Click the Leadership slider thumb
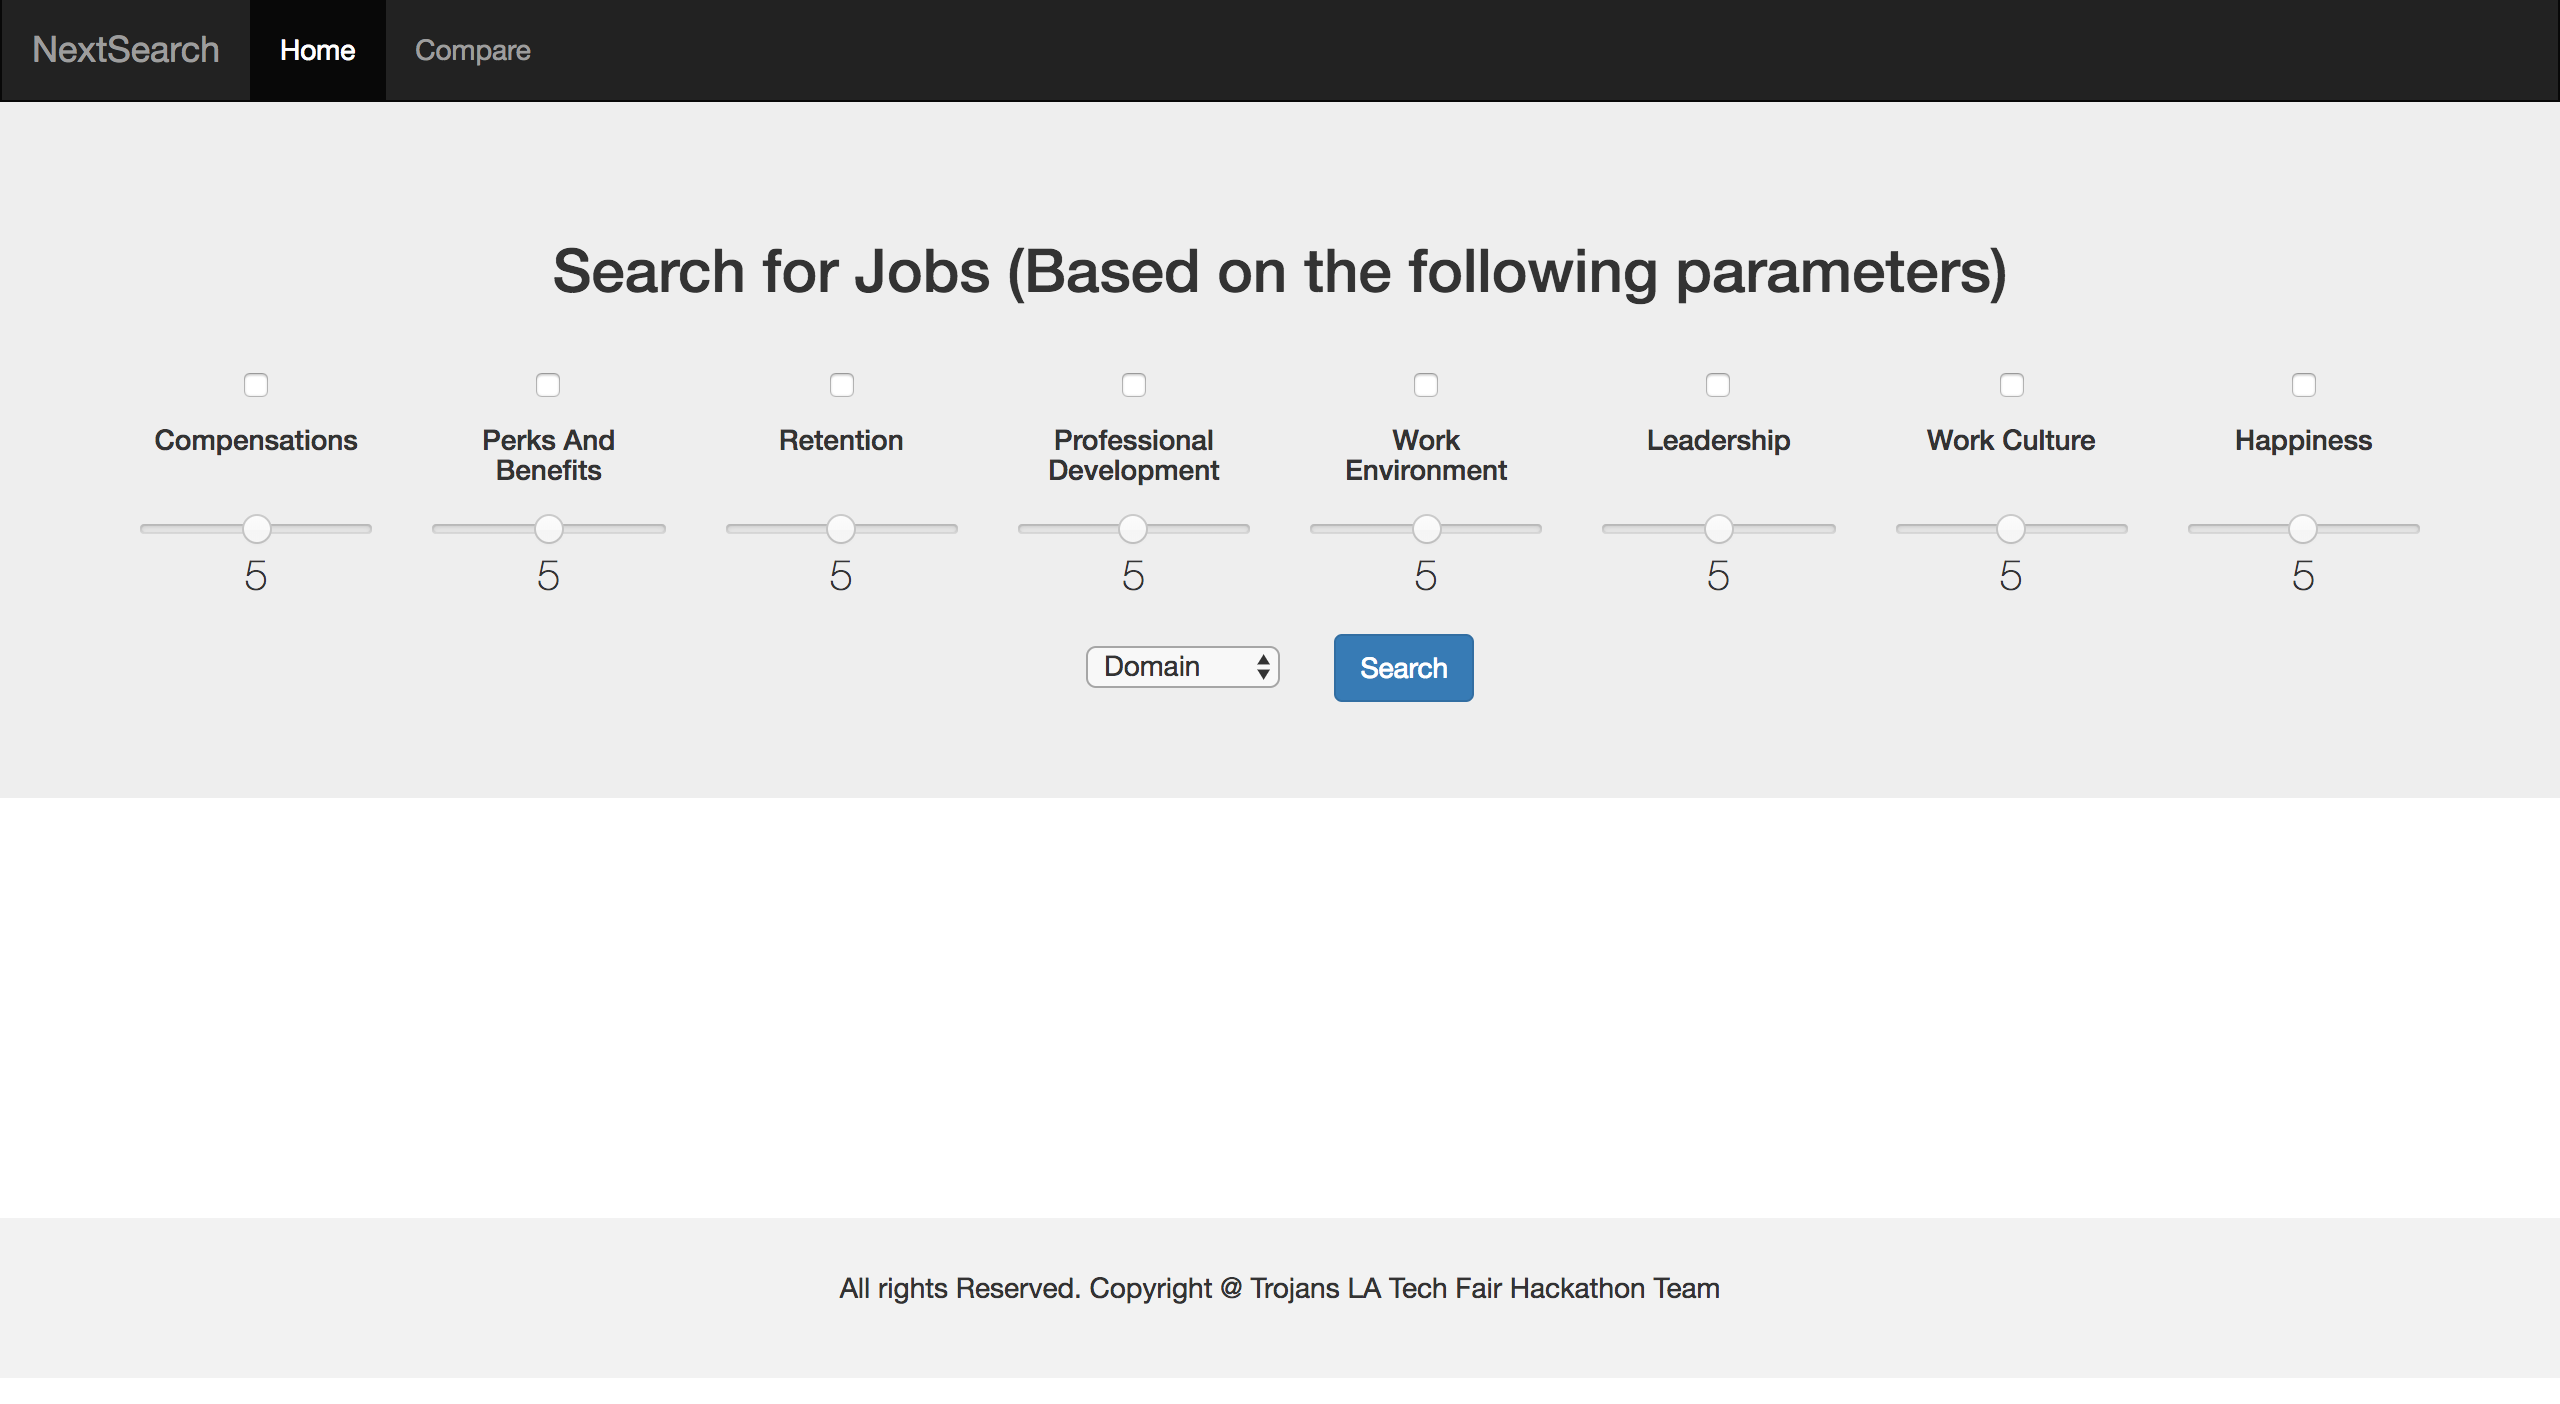The image size is (2560, 1404). (x=1719, y=528)
